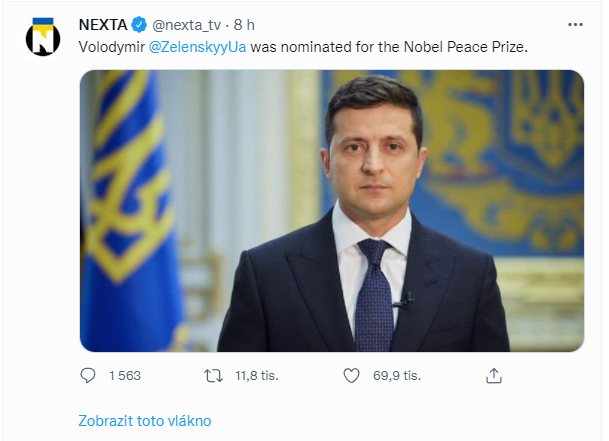Open the tweet's attached photo
The width and height of the screenshot is (609, 441).
[331, 210]
